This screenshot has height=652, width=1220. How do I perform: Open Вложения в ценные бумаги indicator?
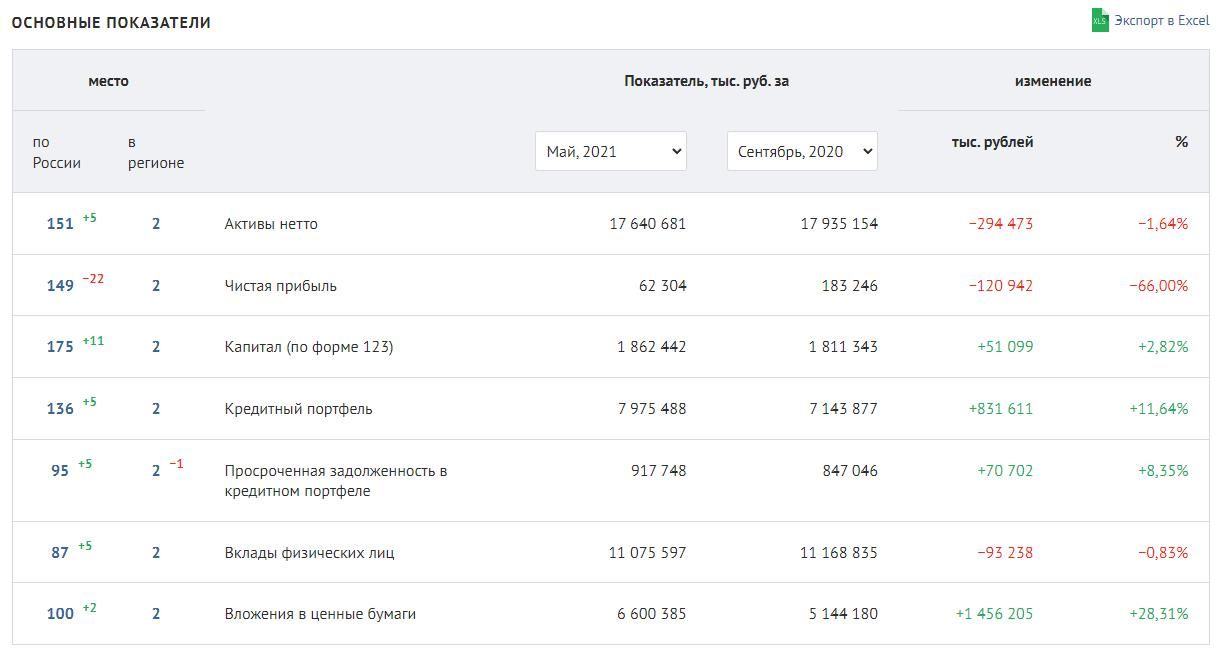click(320, 614)
